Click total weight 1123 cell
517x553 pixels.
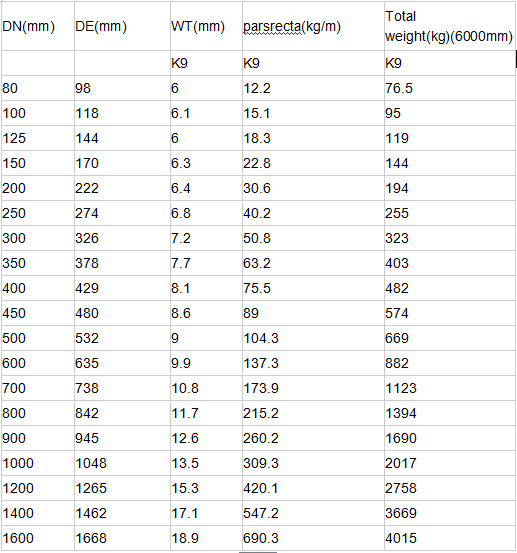[x=450, y=388]
